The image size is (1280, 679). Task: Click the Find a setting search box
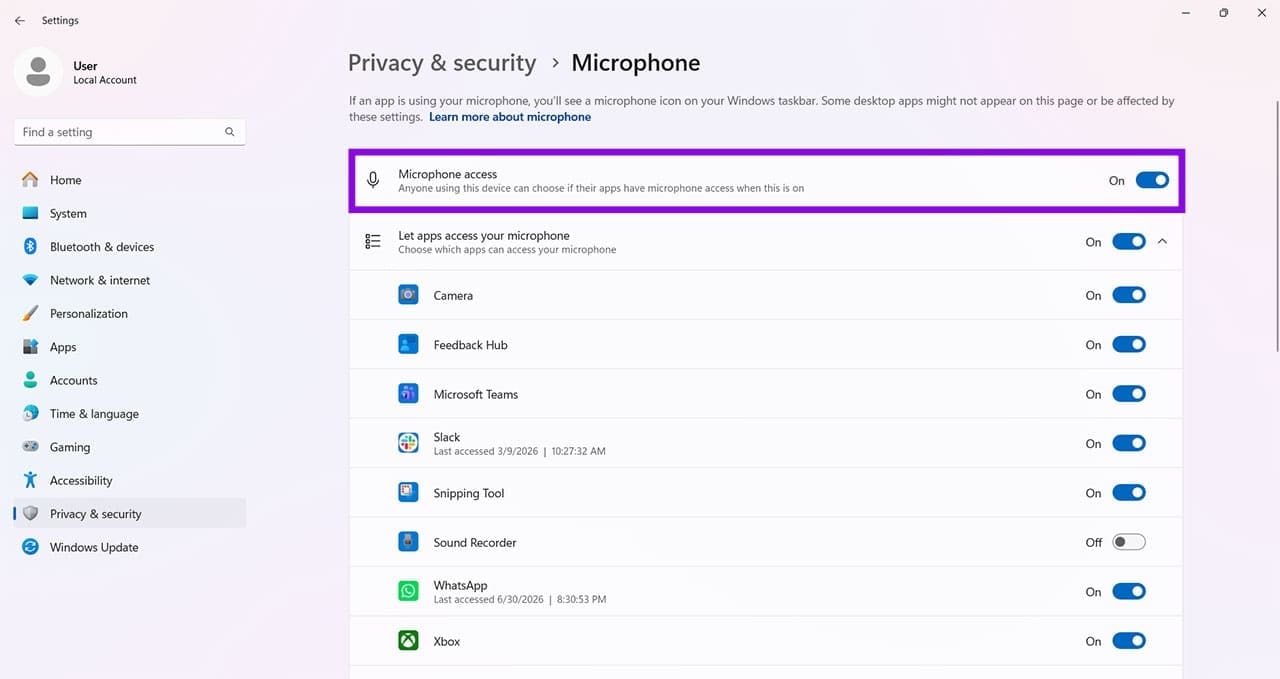pos(130,132)
